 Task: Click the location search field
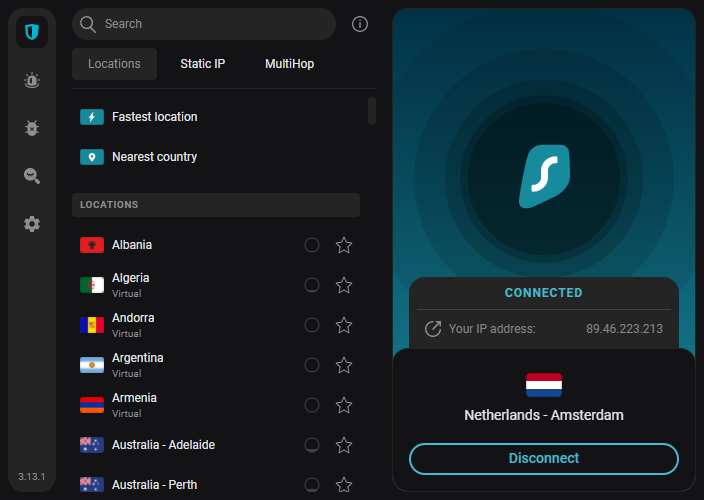204,24
